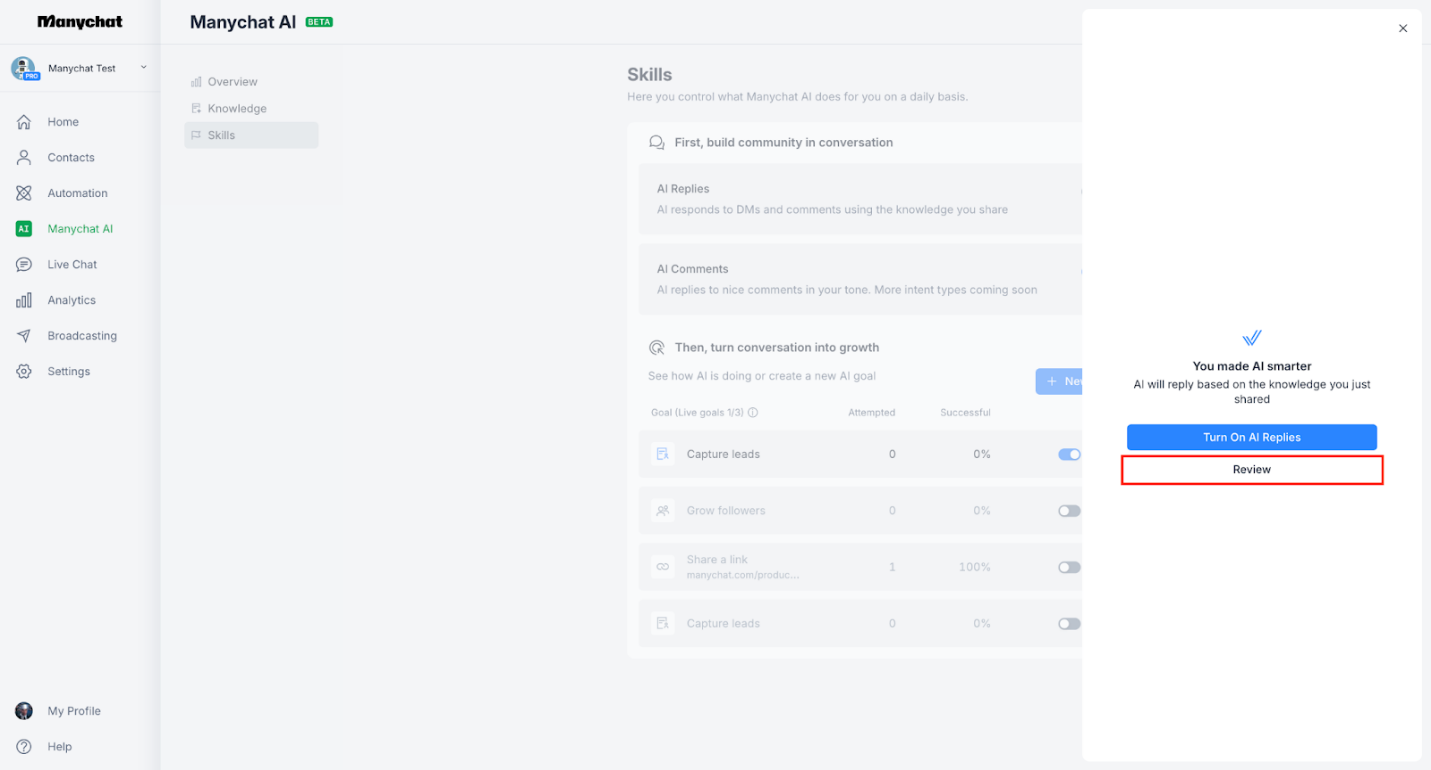Expand the Manychat Test account dropdown
The width and height of the screenshot is (1431, 770).
(x=143, y=68)
